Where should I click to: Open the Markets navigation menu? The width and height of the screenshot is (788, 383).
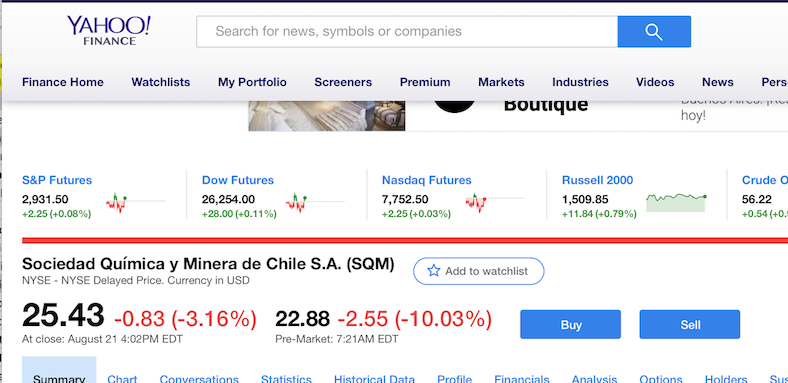[x=501, y=82]
